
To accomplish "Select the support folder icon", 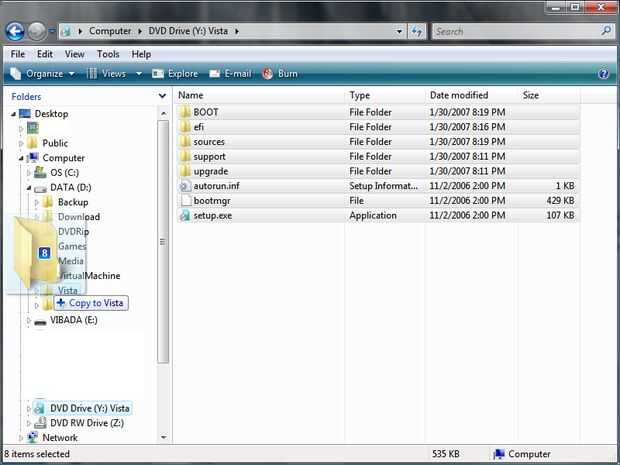I will click(185, 157).
